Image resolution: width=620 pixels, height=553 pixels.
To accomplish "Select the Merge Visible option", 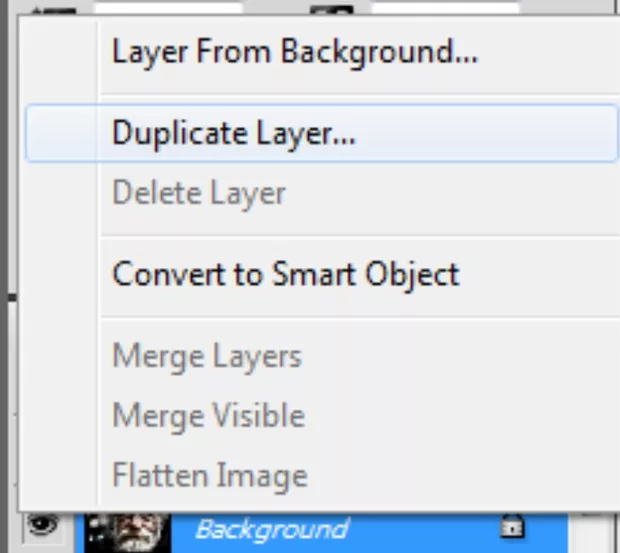I will 208,415.
